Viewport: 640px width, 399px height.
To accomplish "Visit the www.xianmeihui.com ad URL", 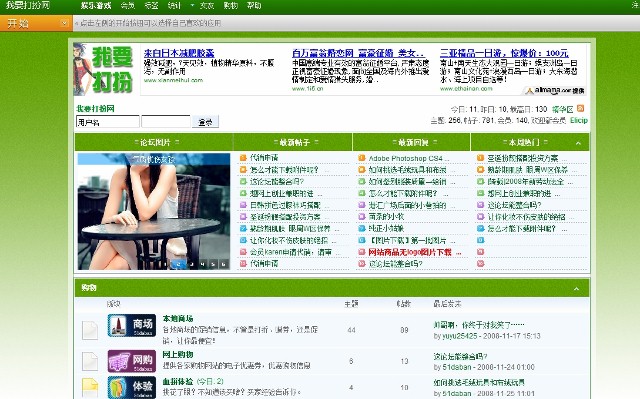I will point(173,80).
